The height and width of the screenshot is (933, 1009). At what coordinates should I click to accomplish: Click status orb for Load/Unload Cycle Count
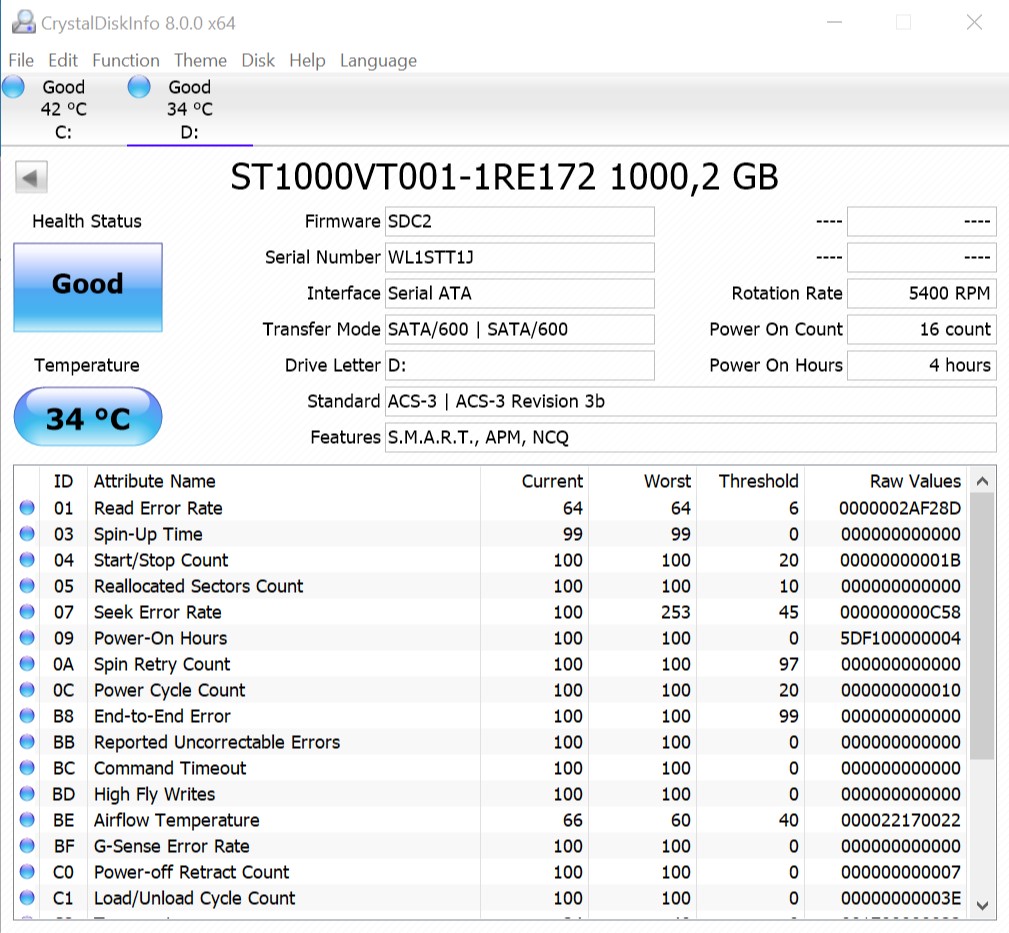(x=27, y=898)
